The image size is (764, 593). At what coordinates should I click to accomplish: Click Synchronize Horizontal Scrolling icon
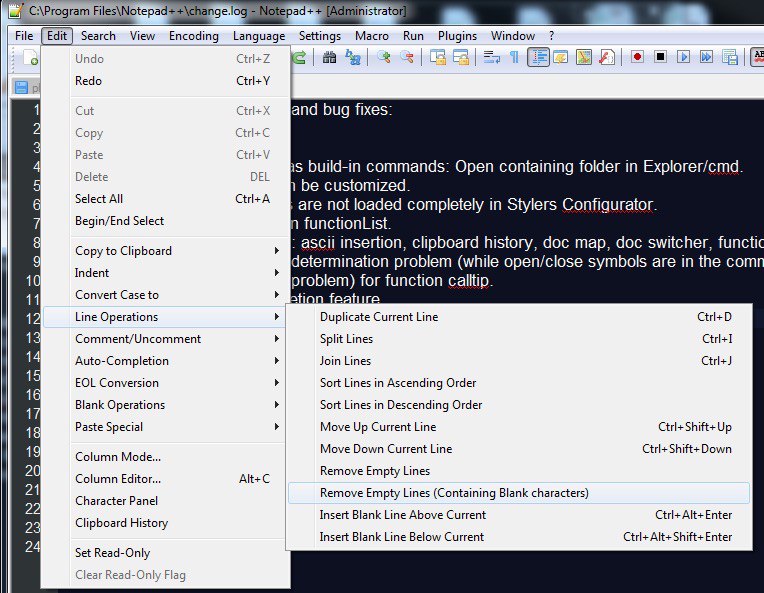460,57
